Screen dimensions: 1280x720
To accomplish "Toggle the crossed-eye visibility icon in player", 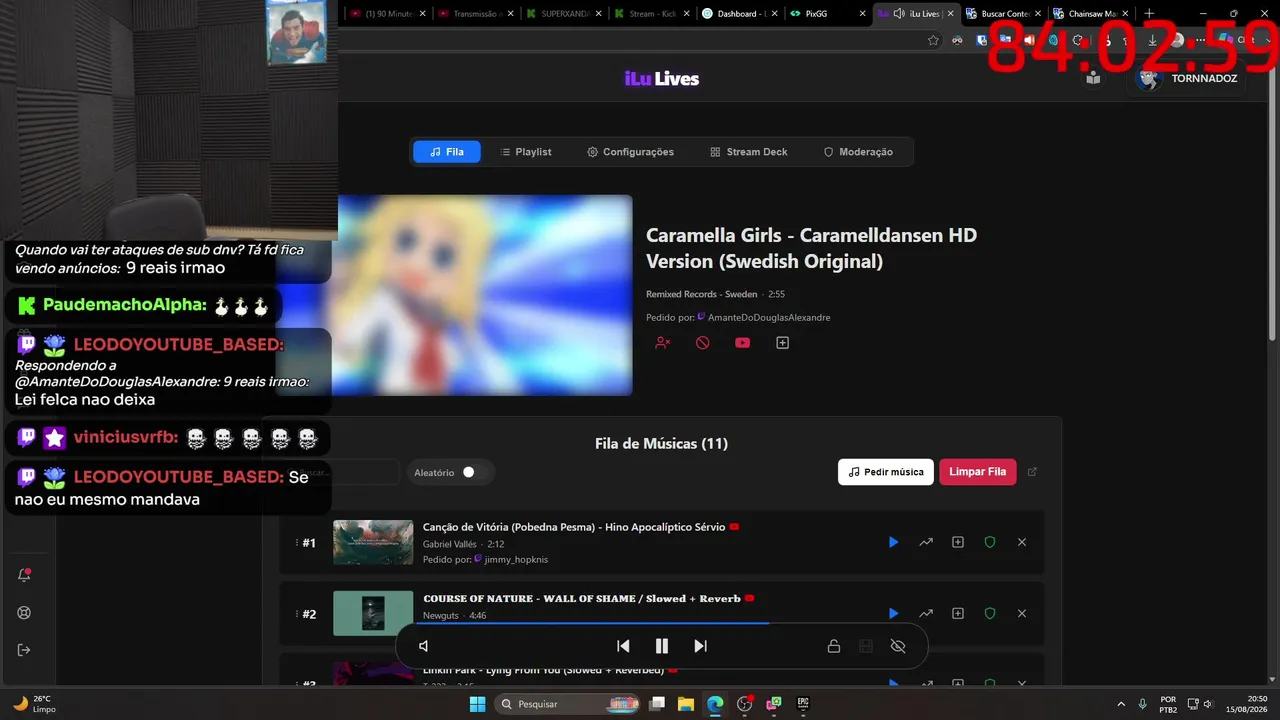I will [898, 646].
